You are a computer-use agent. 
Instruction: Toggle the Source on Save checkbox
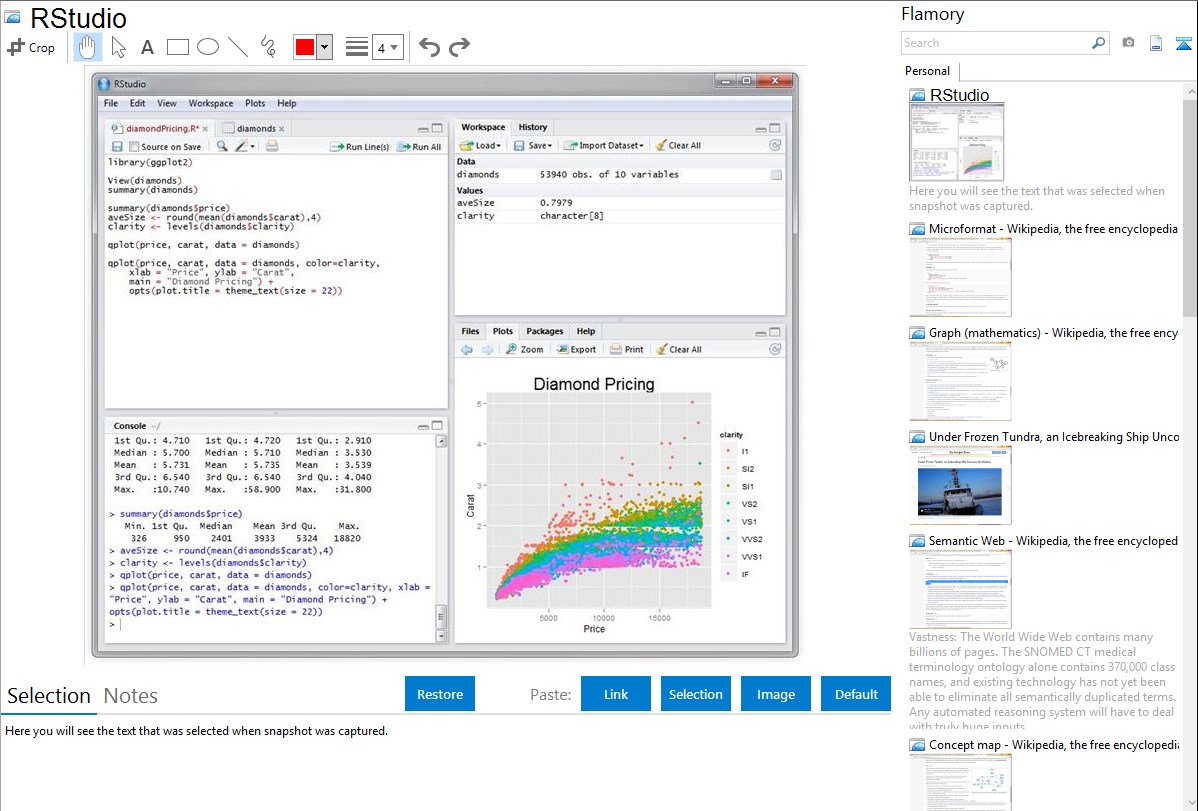click(x=134, y=147)
